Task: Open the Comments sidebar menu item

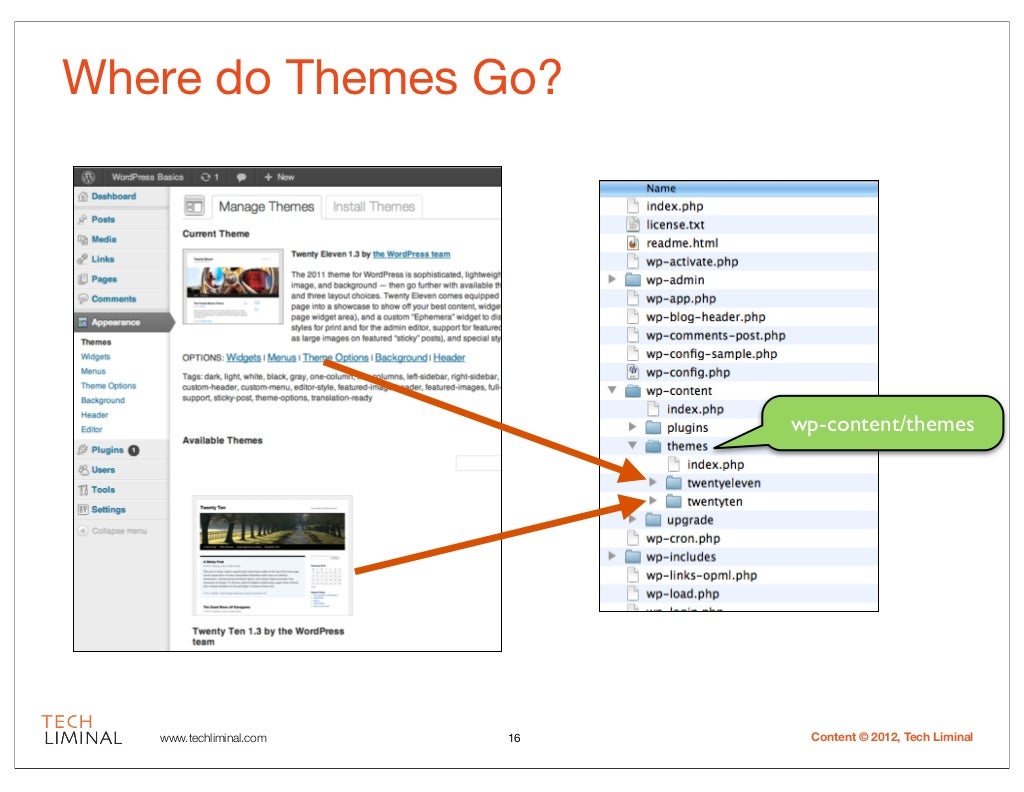Action: pyautogui.click(x=114, y=298)
